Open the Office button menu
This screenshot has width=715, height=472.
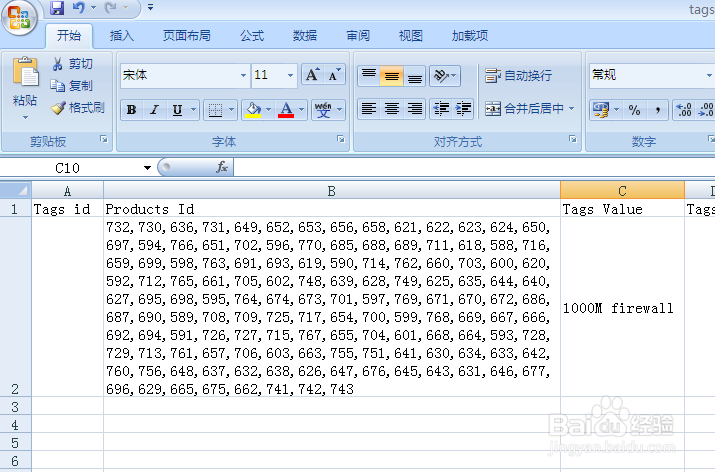click(x=19, y=18)
